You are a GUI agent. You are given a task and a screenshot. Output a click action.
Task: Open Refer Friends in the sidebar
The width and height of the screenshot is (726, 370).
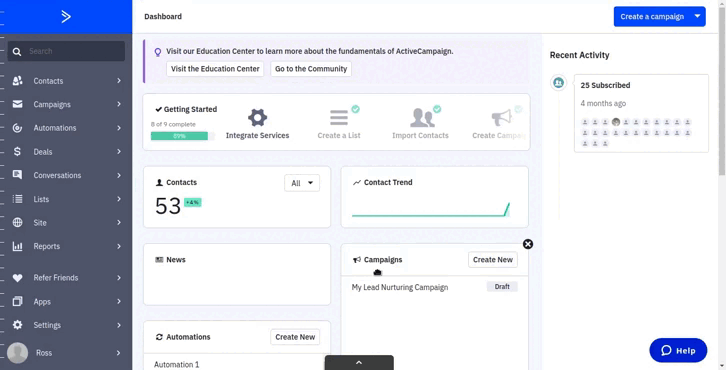pos(56,278)
